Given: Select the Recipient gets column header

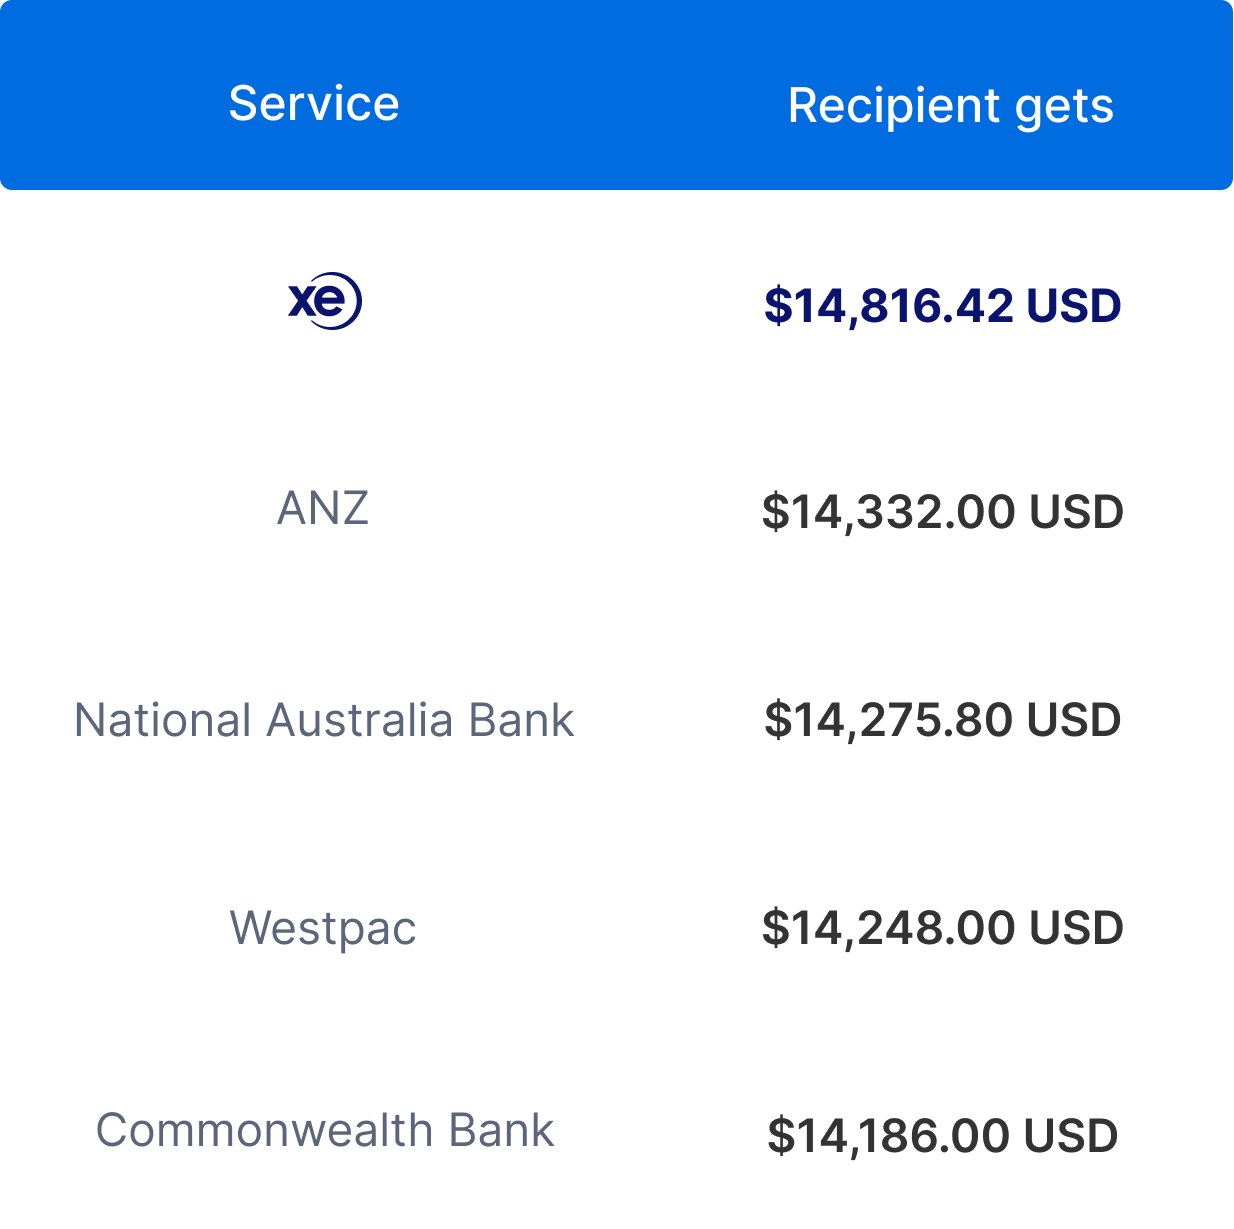Looking at the screenshot, I should [x=950, y=105].
